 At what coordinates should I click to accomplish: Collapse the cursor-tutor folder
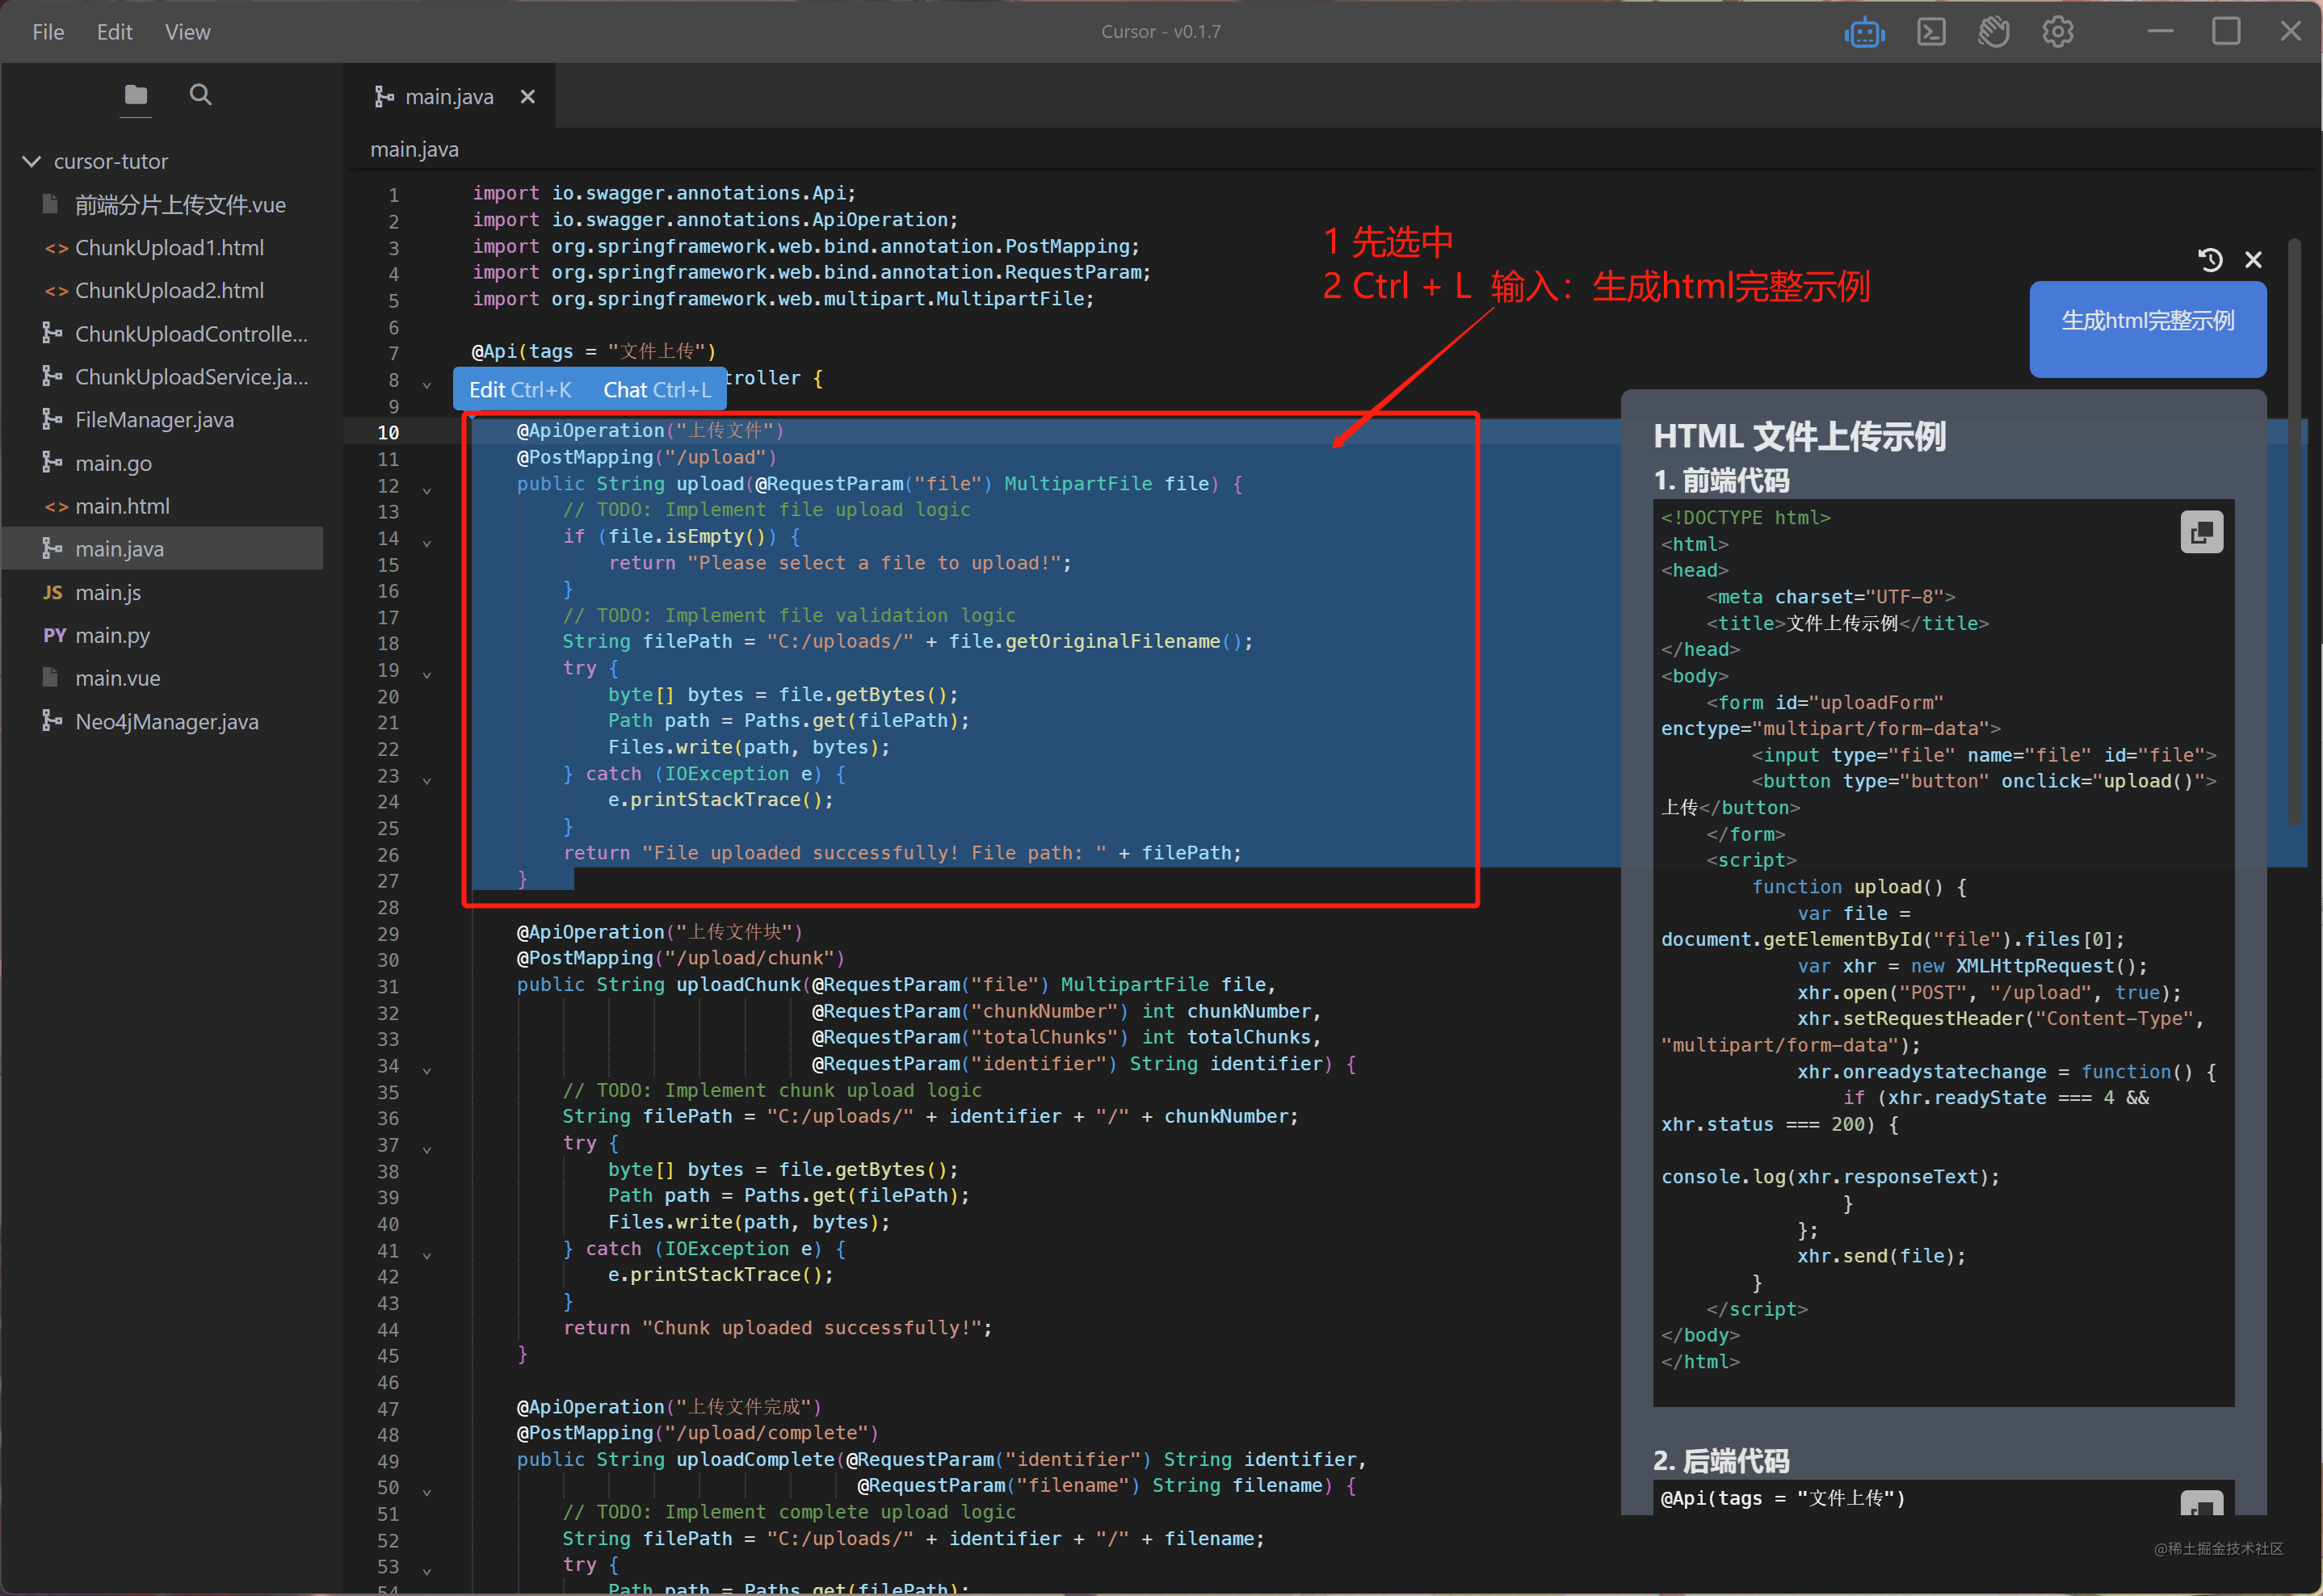[32, 161]
